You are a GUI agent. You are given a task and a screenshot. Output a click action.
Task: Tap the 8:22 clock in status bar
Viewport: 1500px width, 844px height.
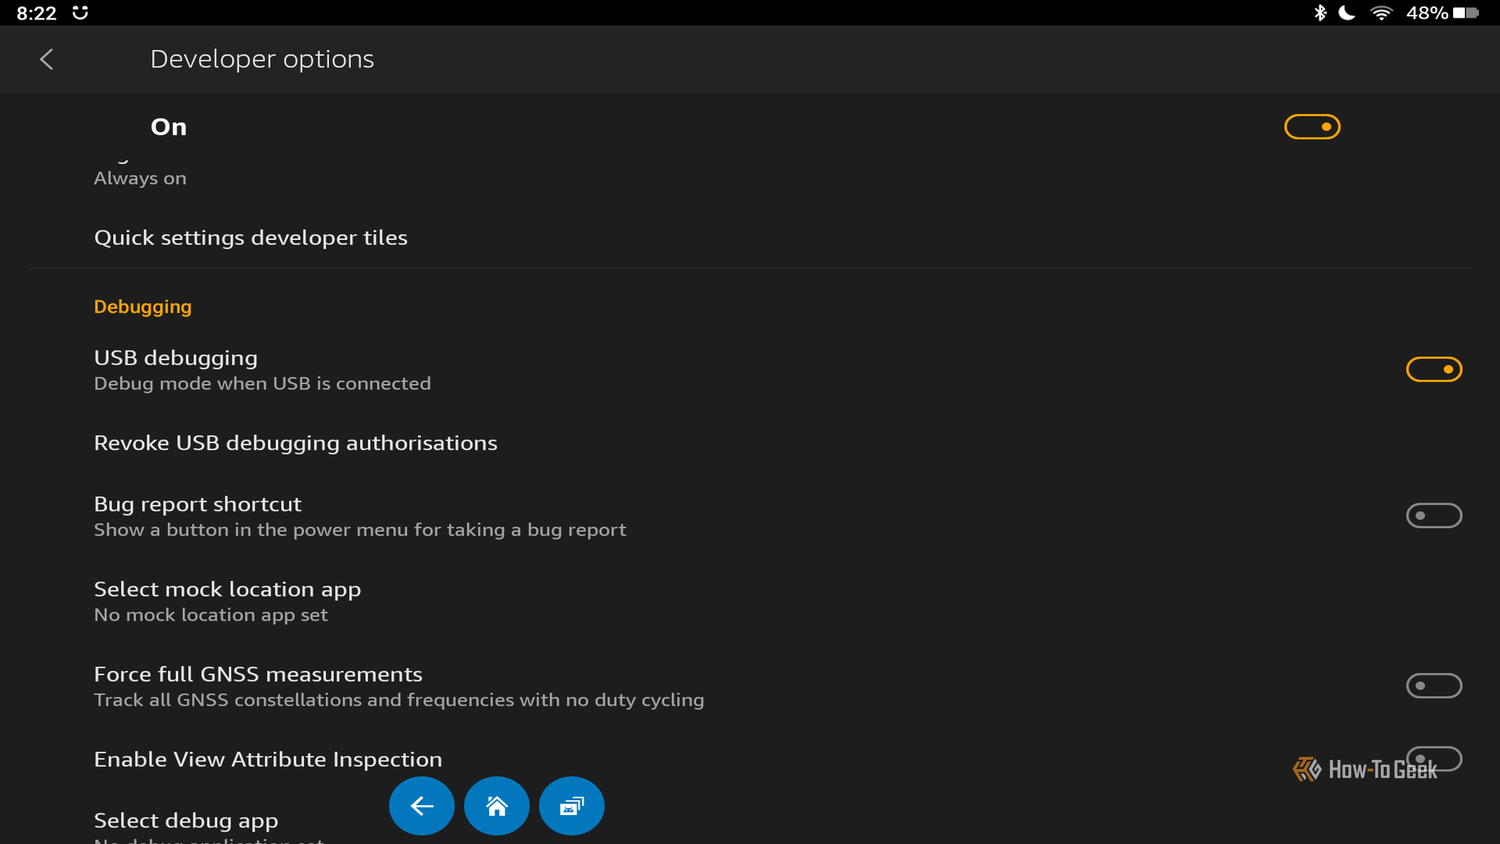click(x=37, y=13)
